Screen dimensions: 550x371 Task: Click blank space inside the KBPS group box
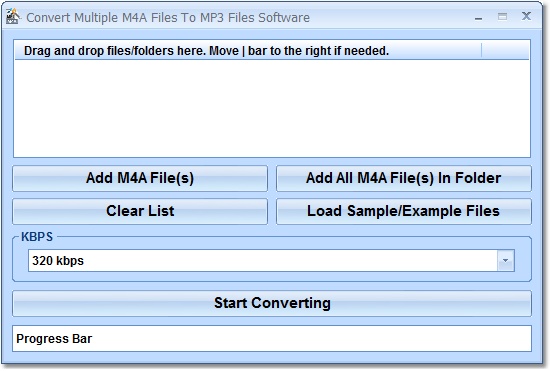[x=272, y=276]
